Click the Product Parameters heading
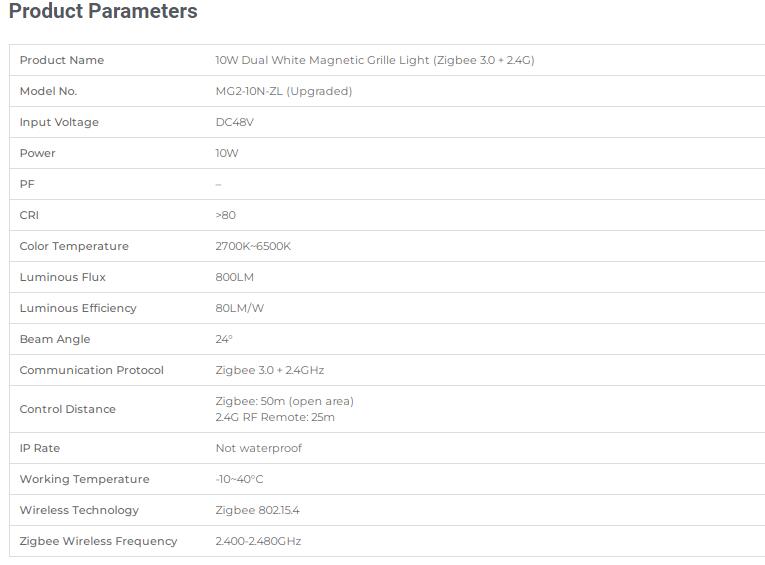This screenshot has height=565, width=765. (103, 12)
